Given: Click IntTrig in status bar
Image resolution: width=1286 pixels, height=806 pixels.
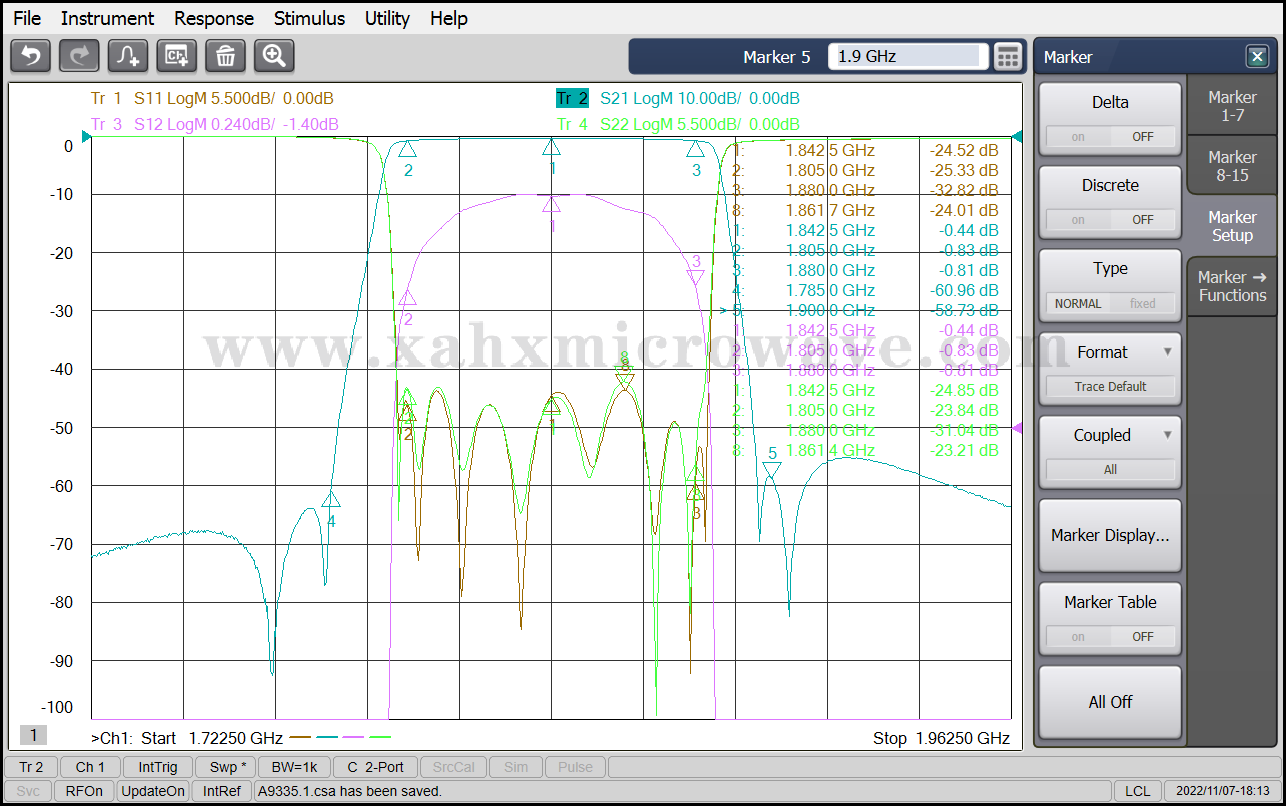Looking at the screenshot, I should pyautogui.click(x=158, y=767).
